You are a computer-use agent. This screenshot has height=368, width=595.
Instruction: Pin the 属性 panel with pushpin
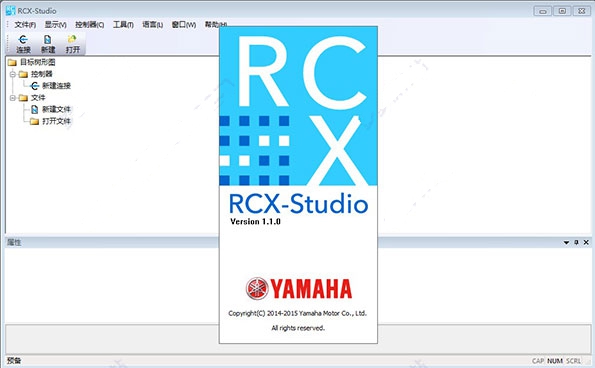576,242
